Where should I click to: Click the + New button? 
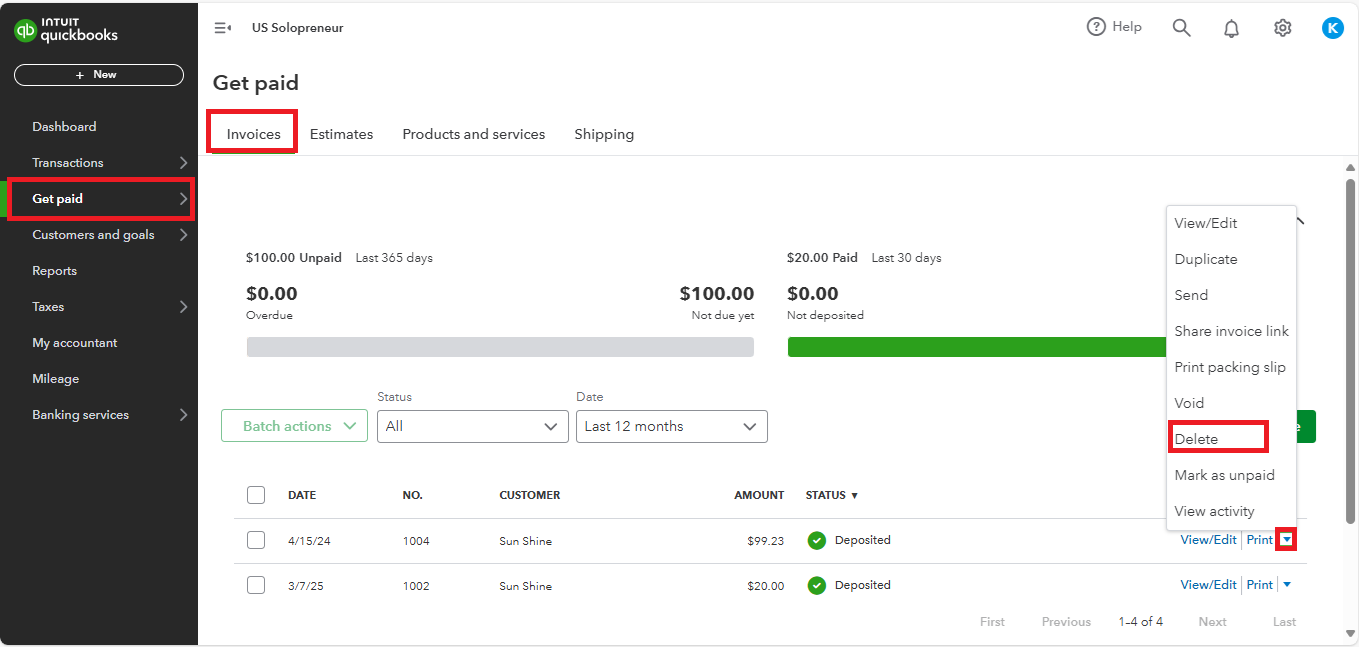[x=98, y=75]
